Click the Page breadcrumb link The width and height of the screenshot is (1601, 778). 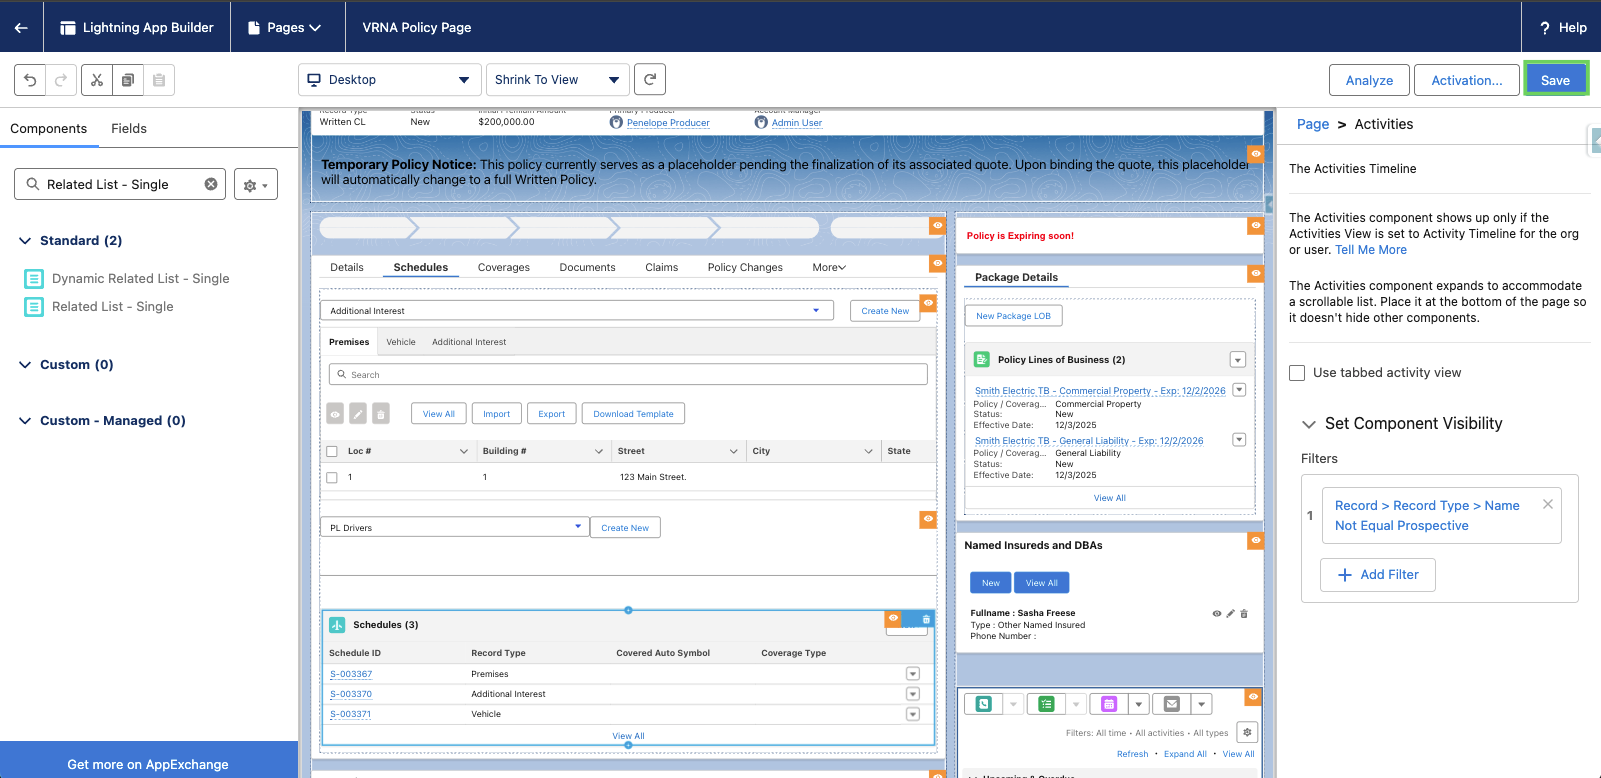click(1313, 124)
